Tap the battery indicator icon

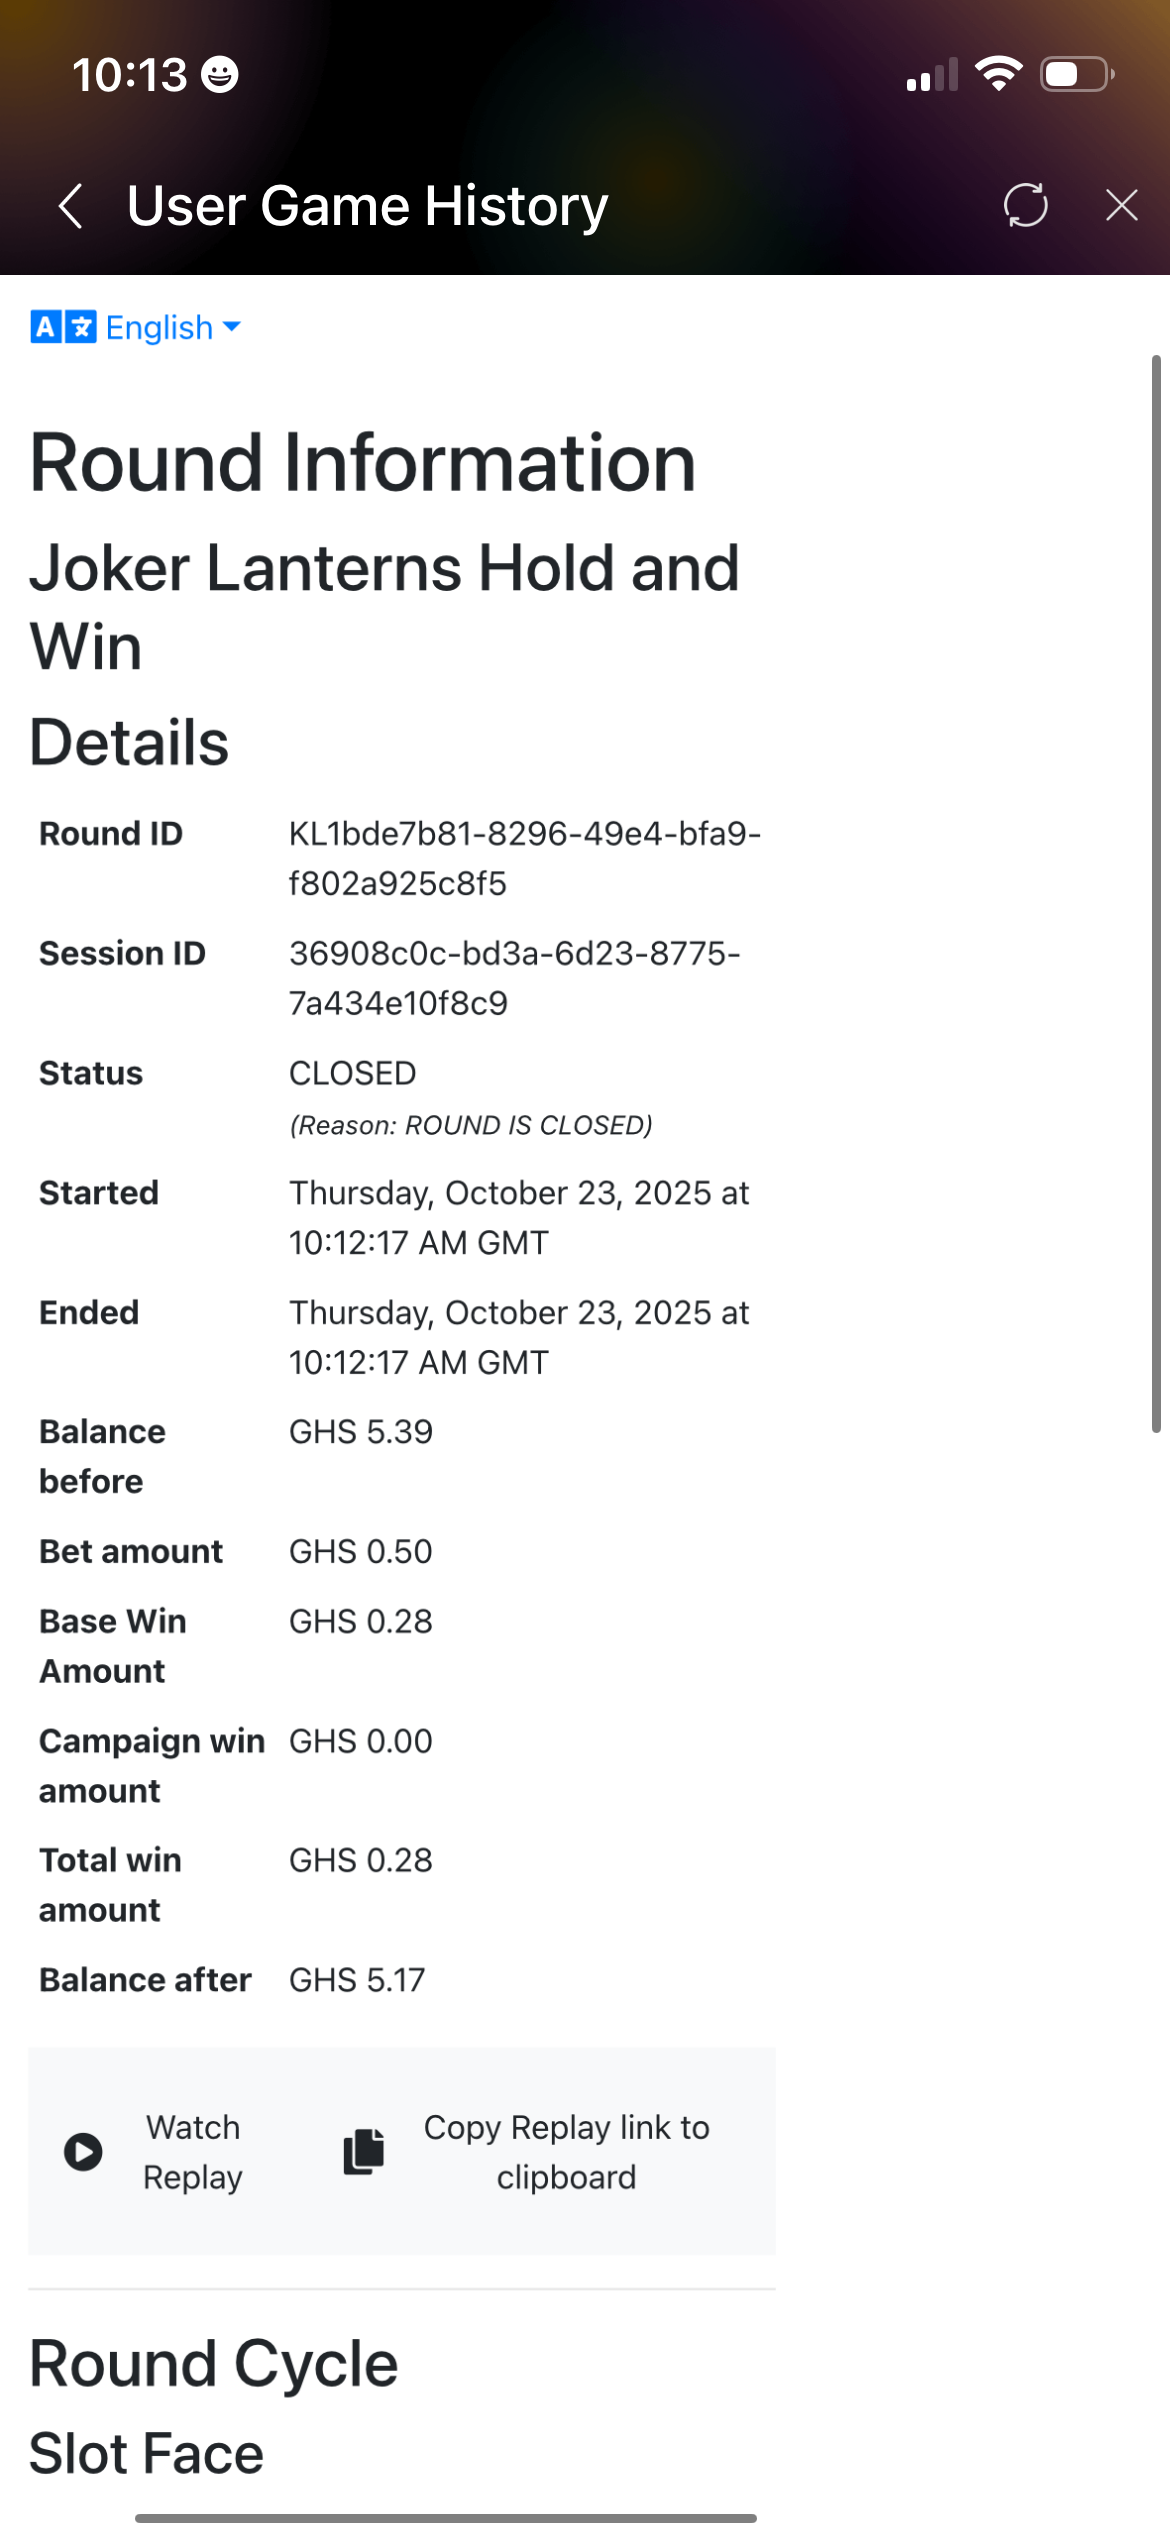pyautogui.click(x=1076, y=75)
